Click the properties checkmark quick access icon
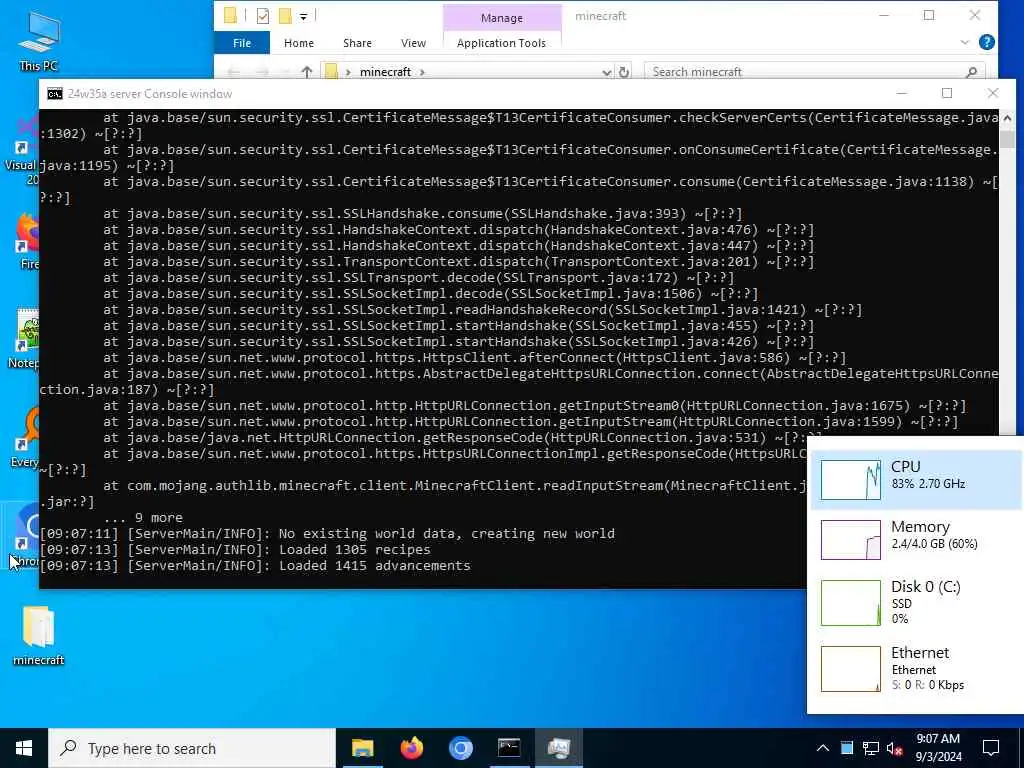Screen dimensions: 1024x768 tap(263, 16)
